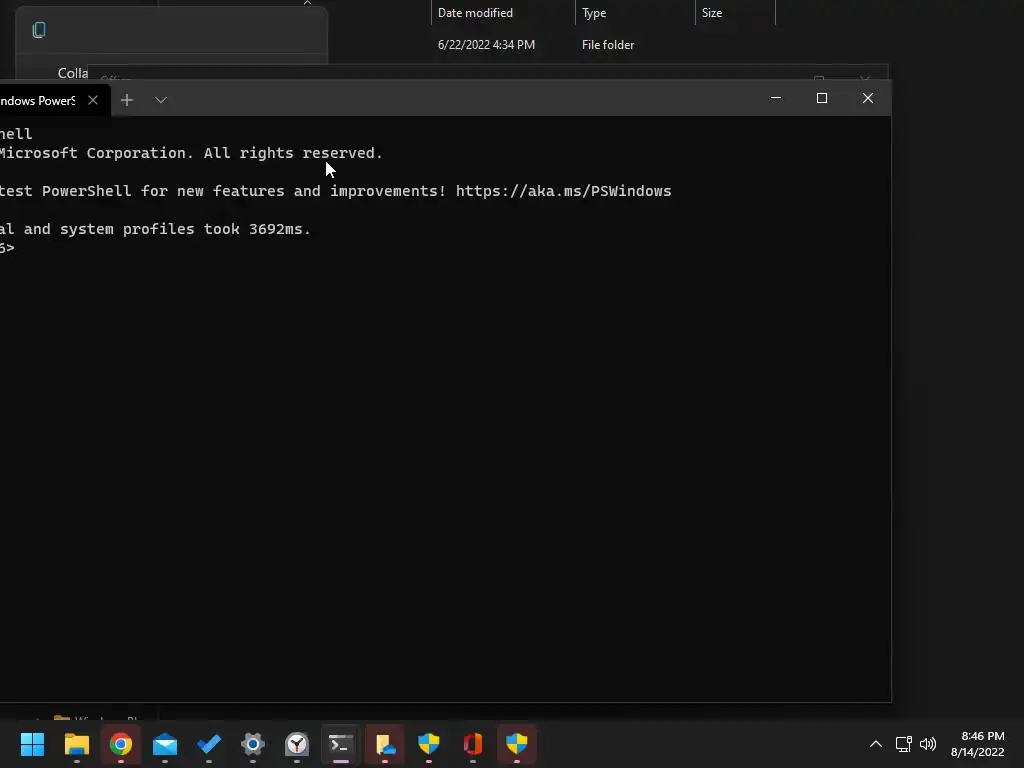
Task: Open the Mail app from taskbar
Action: coord(165,744)
